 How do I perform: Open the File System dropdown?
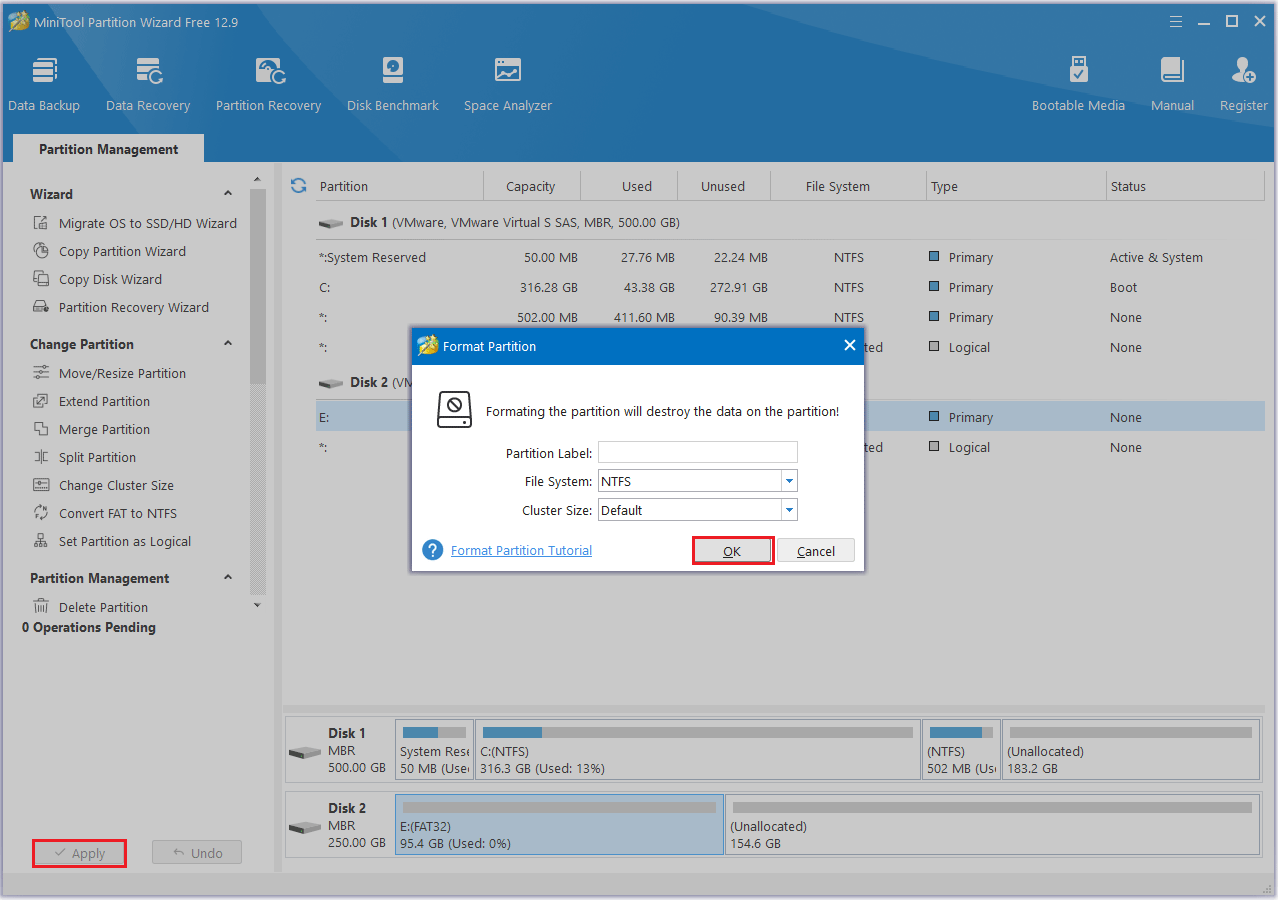[x=789, y=481]
